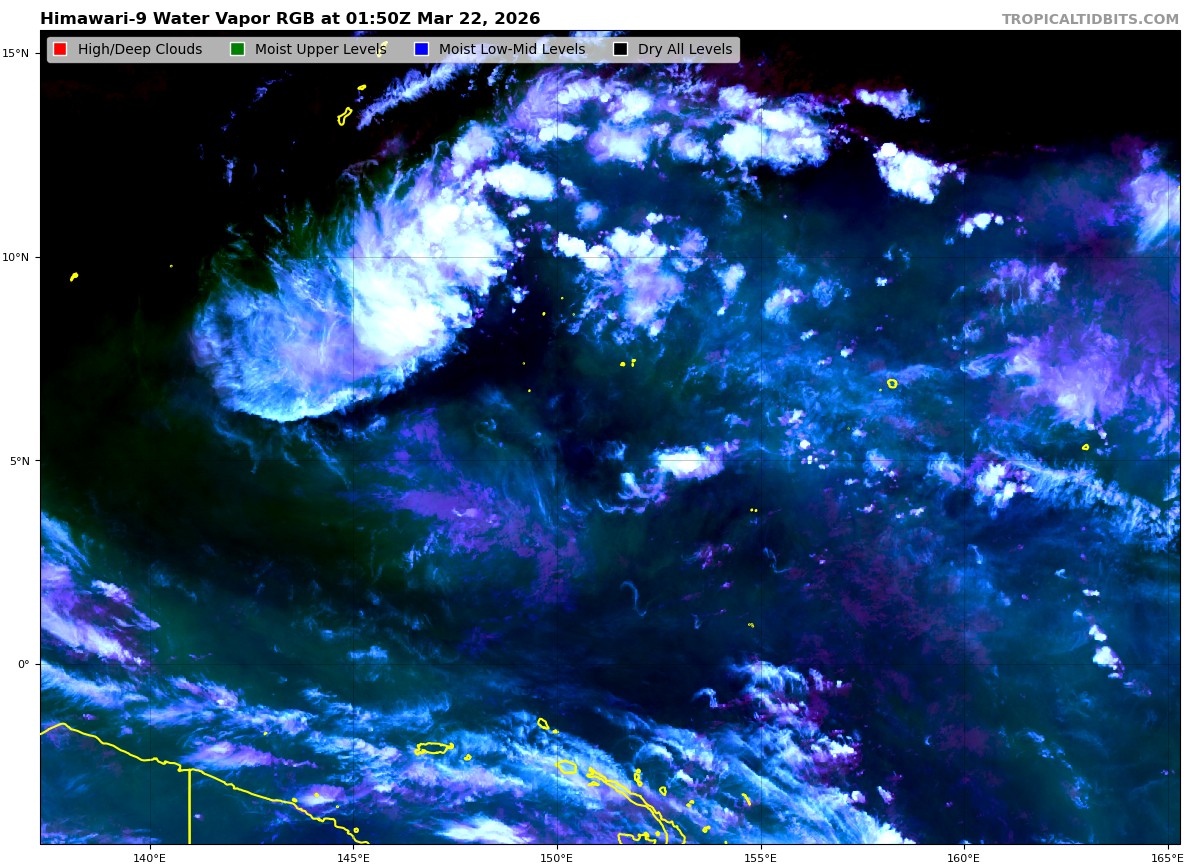Click the 5°N latitude tick label
This screenshot has width=1200, height=867.
pos(22,461)
